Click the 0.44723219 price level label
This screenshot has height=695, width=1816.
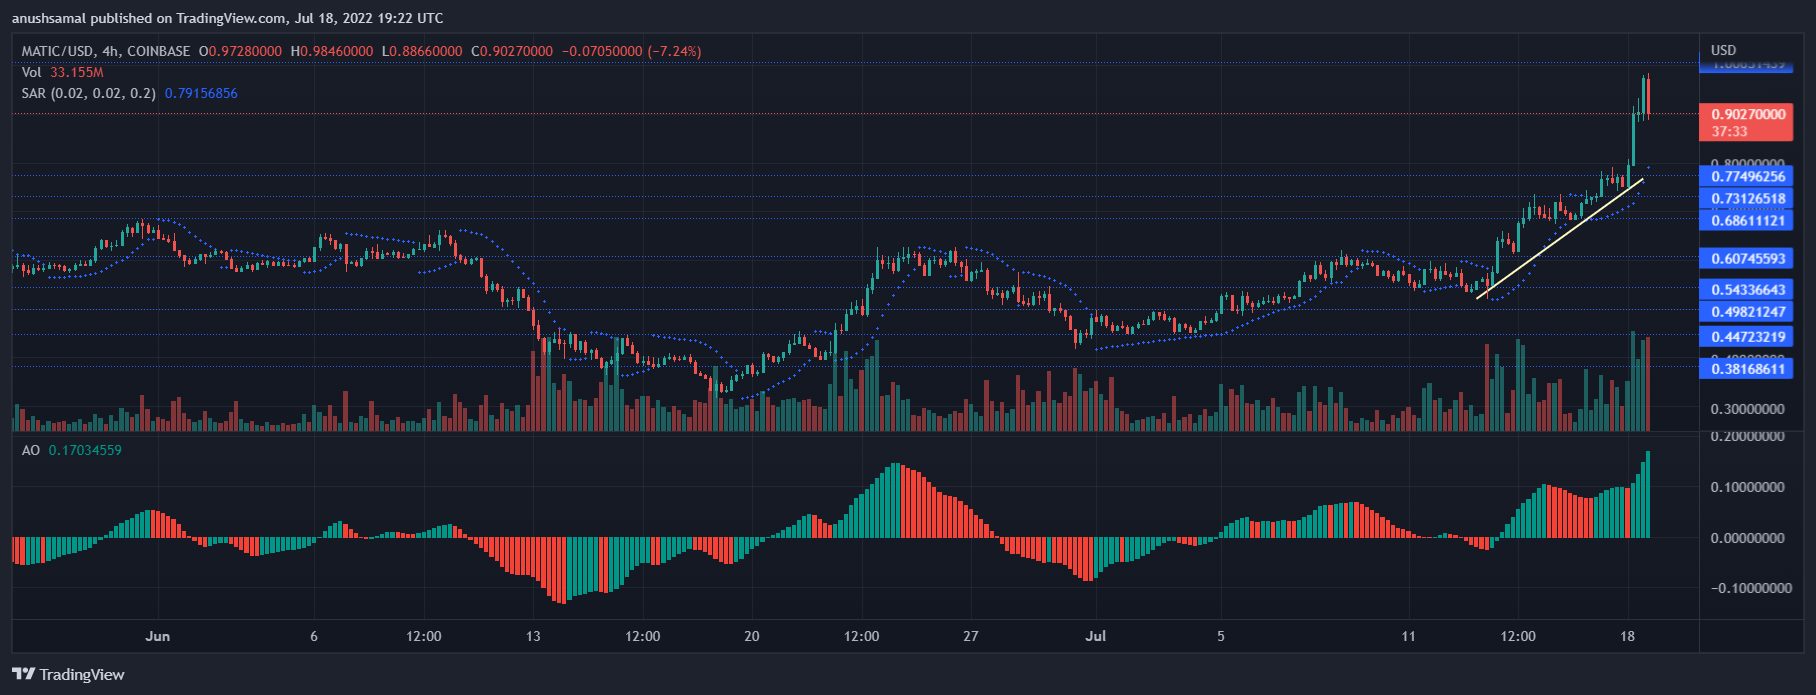1746,337
